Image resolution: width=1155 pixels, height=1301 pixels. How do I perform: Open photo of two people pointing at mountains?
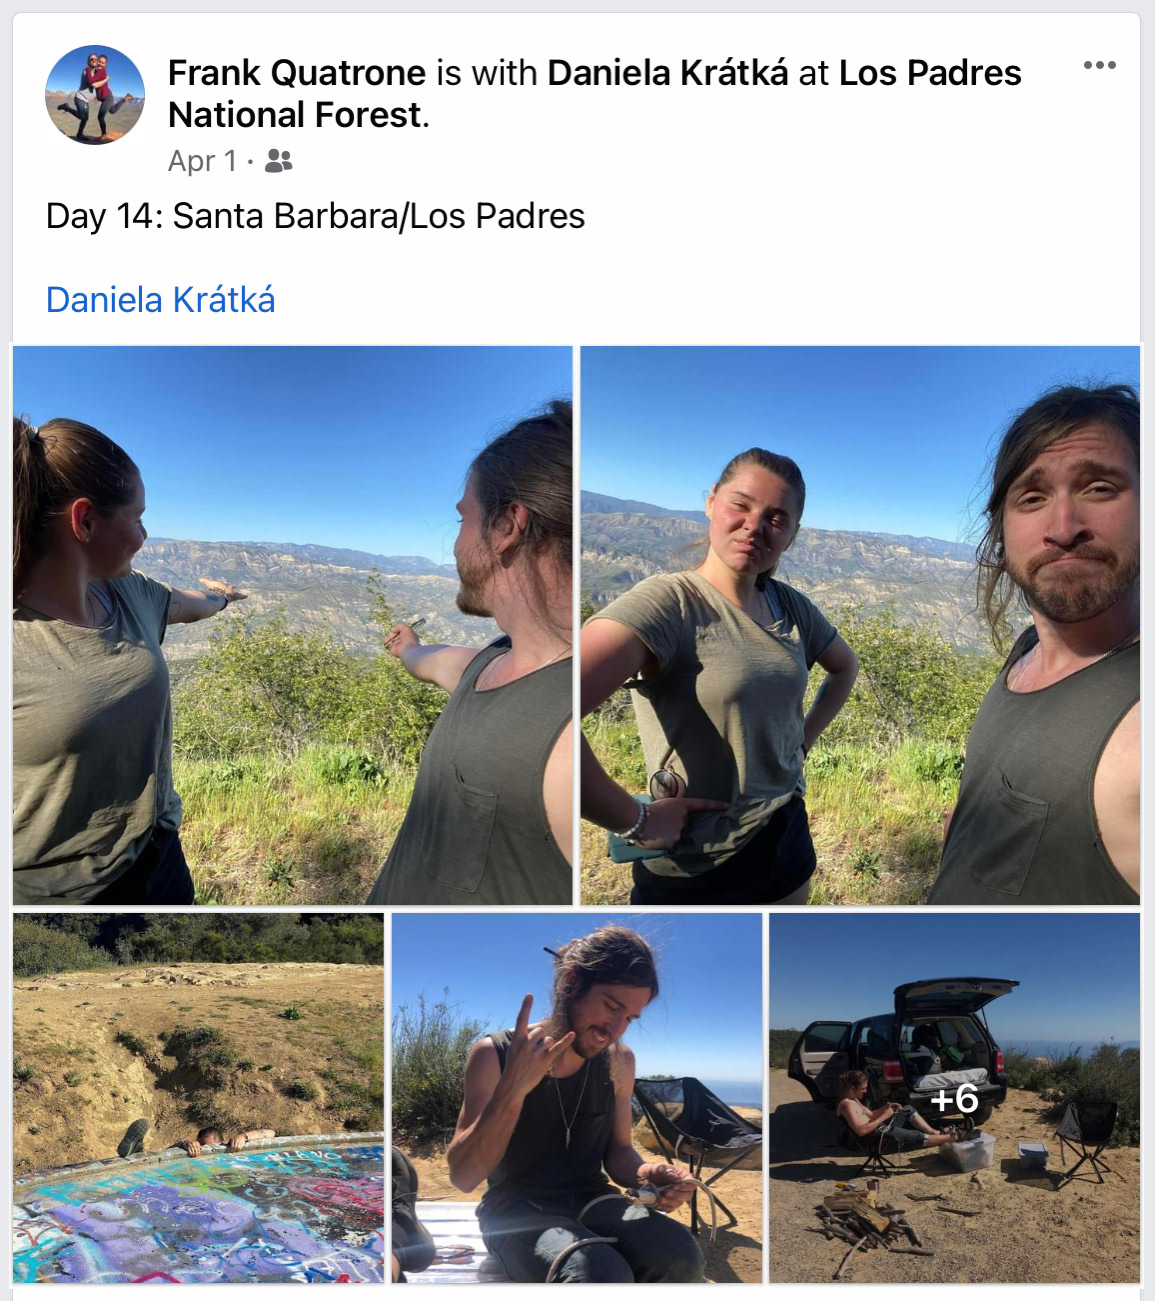292,625
